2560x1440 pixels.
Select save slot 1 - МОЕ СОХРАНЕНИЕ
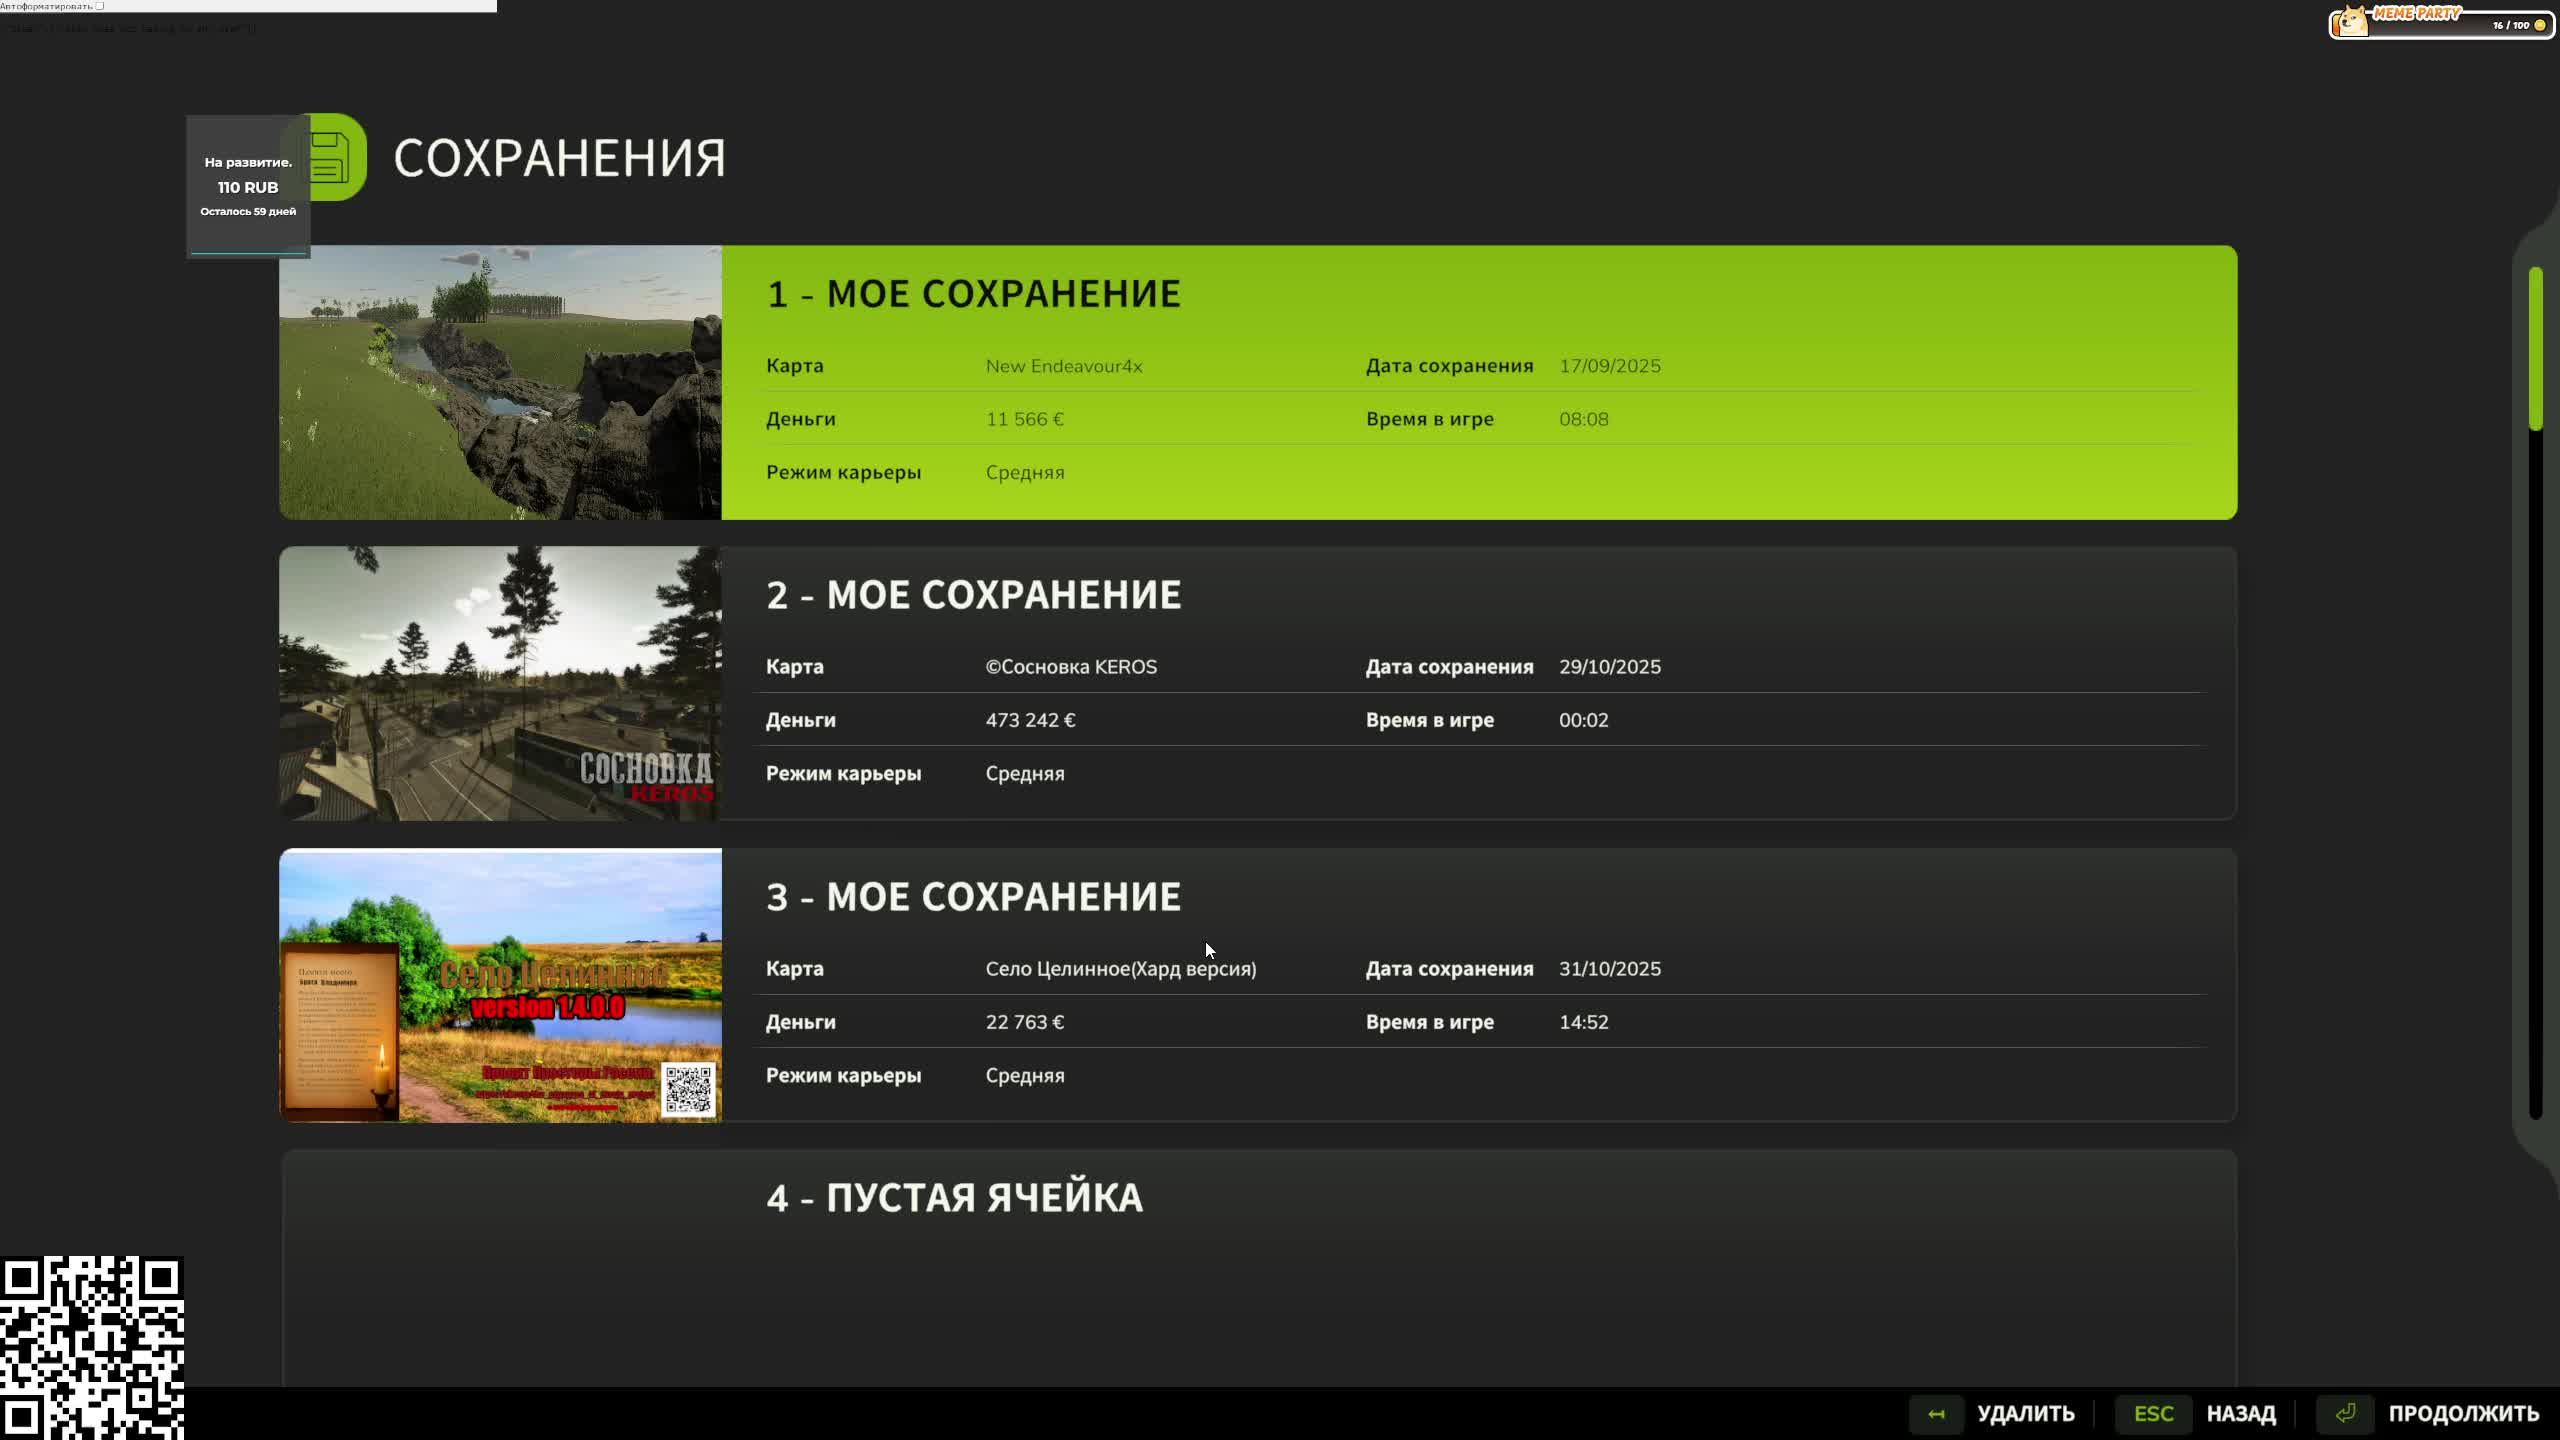pos(1478,382)
